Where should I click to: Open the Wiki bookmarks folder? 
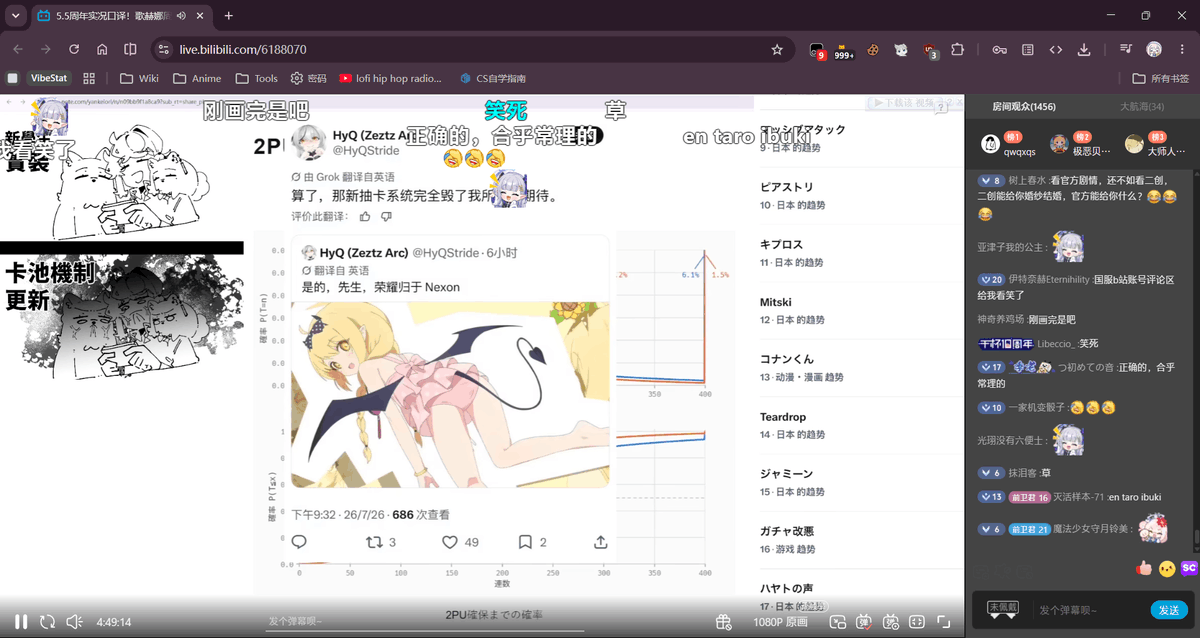tap(139, 78)
